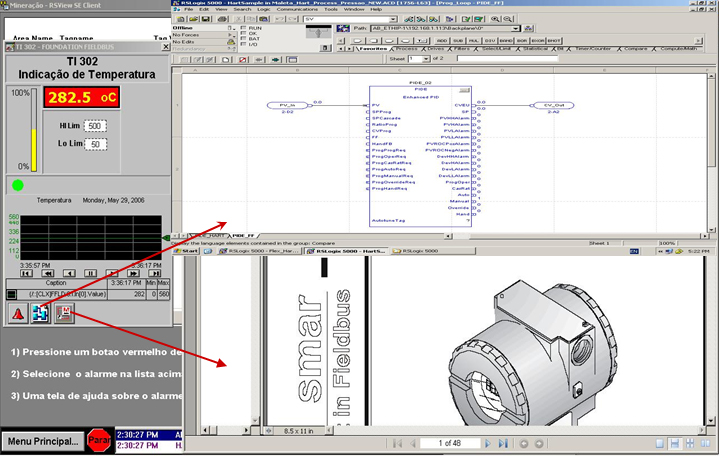Open the Search menu in RSLogix 5000
The width and height of the screenshot is (719, 456).
pyautogui.click(x=242, y=9)
